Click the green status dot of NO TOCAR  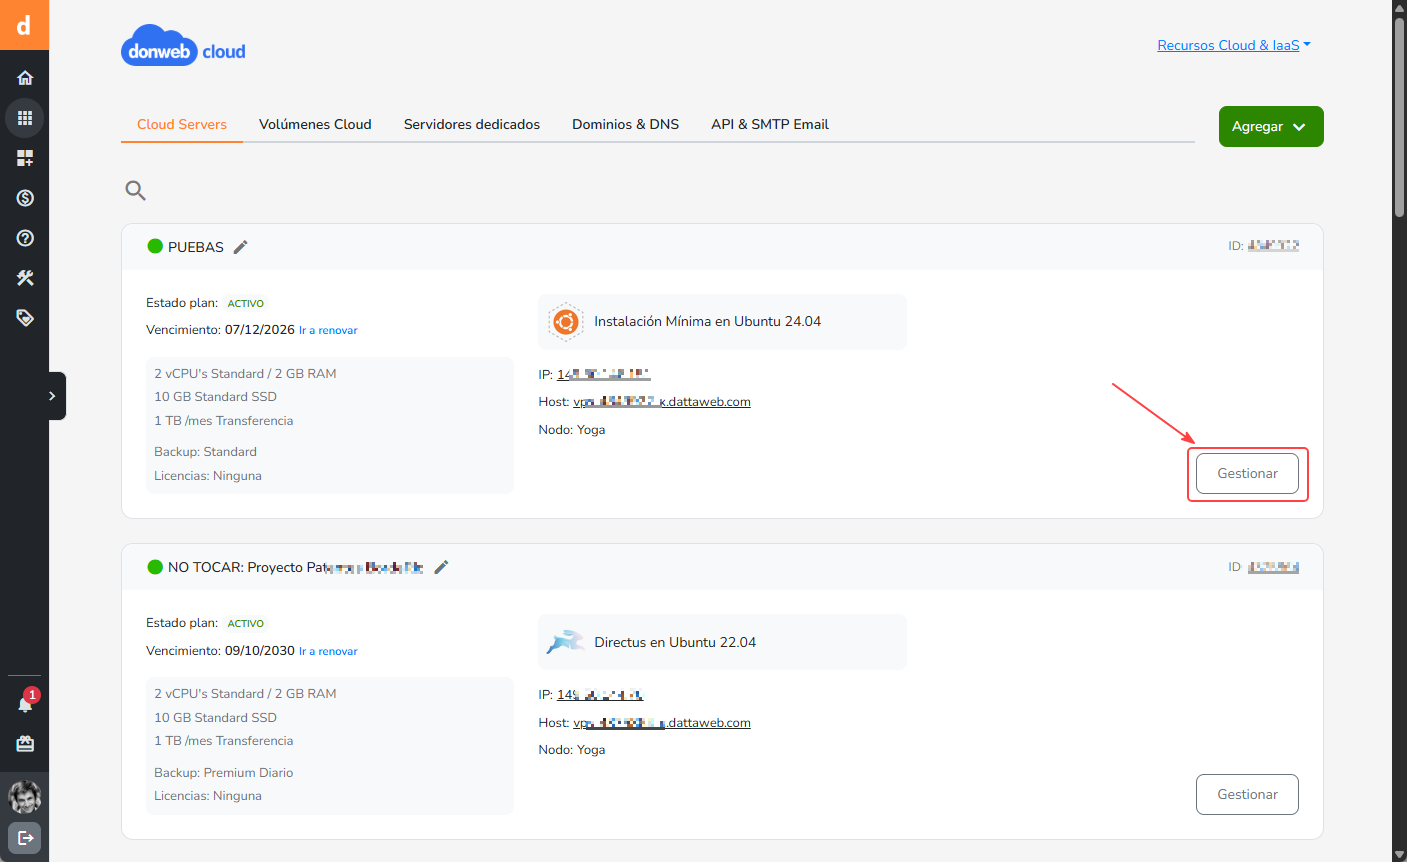(x=155, y=567)
